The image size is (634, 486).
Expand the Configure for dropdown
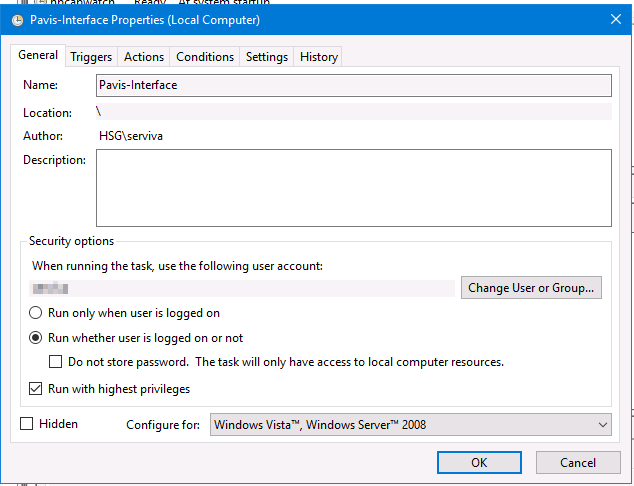pos(411,425)
